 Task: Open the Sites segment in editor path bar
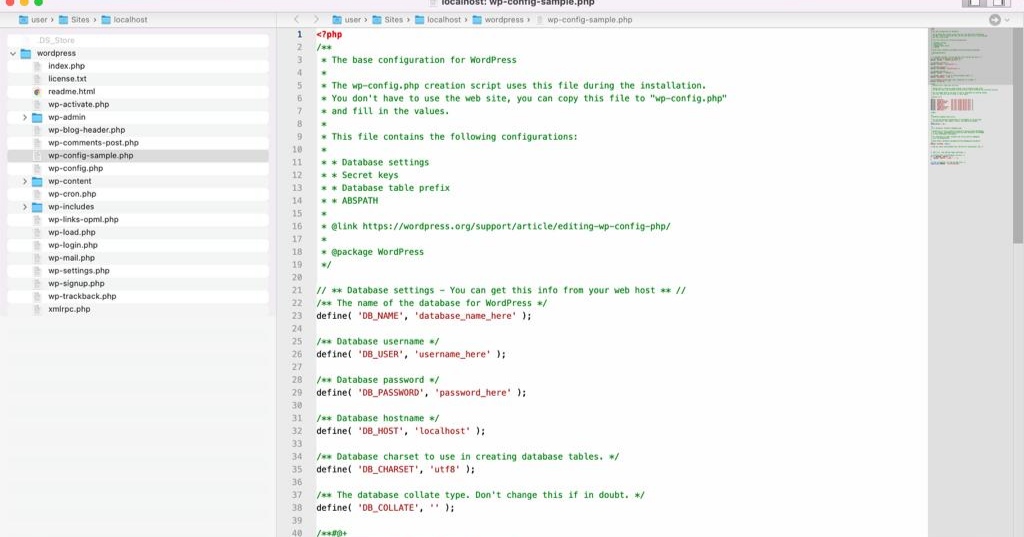point(388,20)
